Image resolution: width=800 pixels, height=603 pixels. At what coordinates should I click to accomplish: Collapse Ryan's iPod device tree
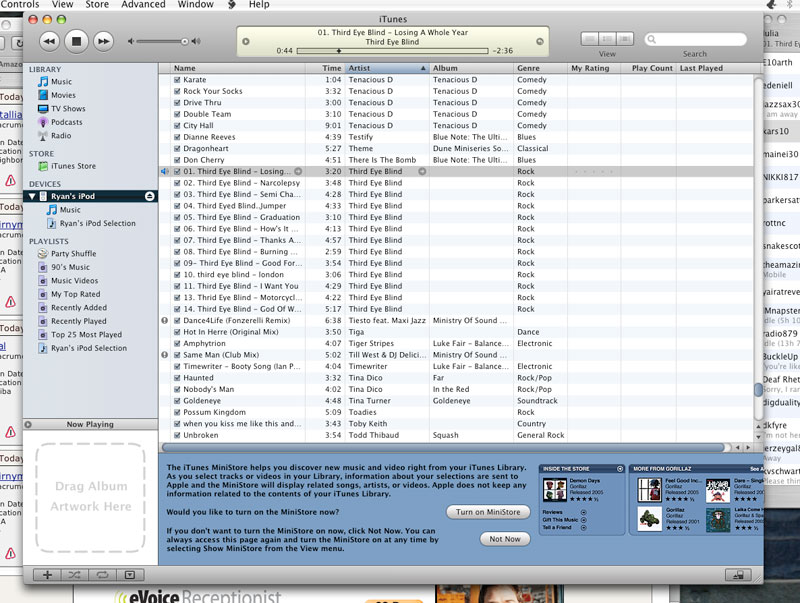tap(32, 196)
